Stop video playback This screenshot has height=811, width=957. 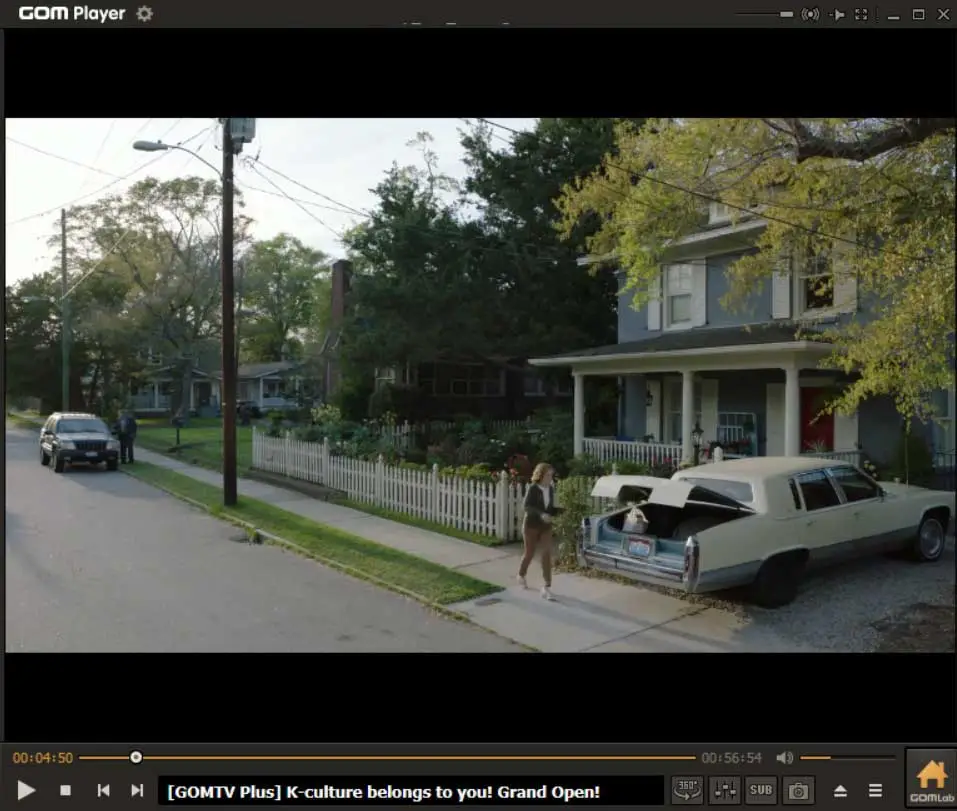[x=65, y=790]
